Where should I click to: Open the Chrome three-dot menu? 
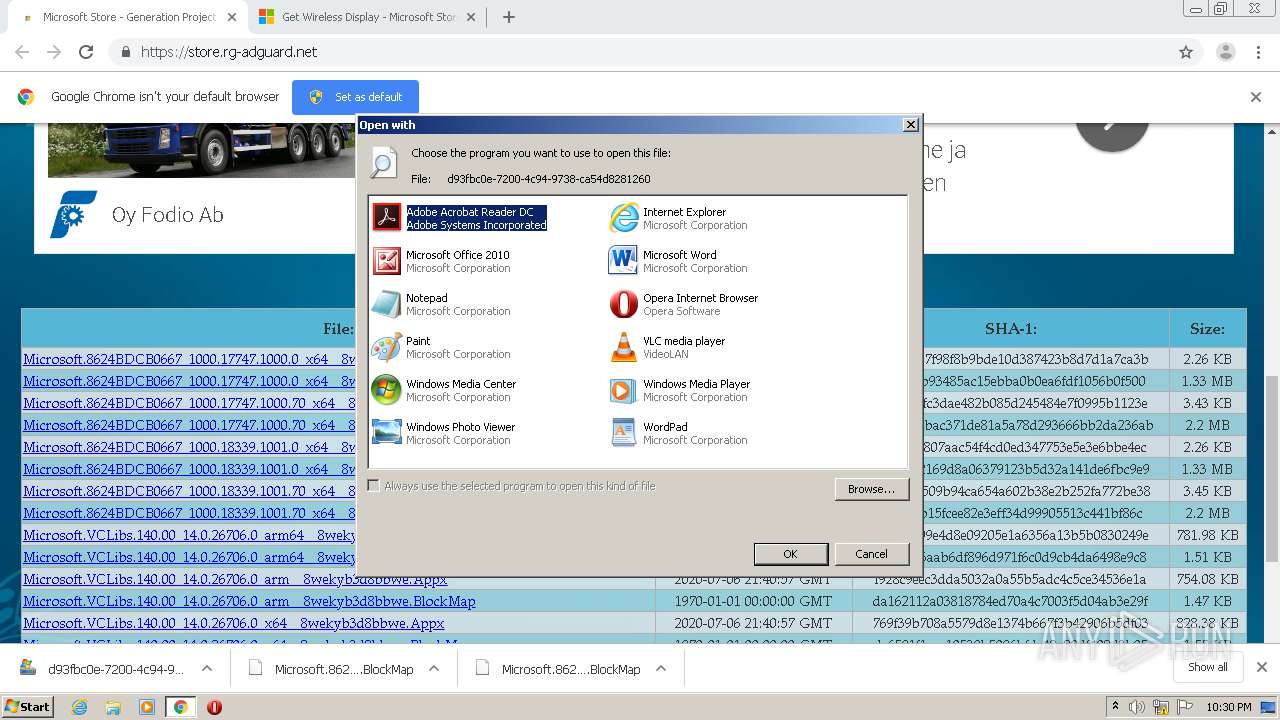coord(1258,52)
